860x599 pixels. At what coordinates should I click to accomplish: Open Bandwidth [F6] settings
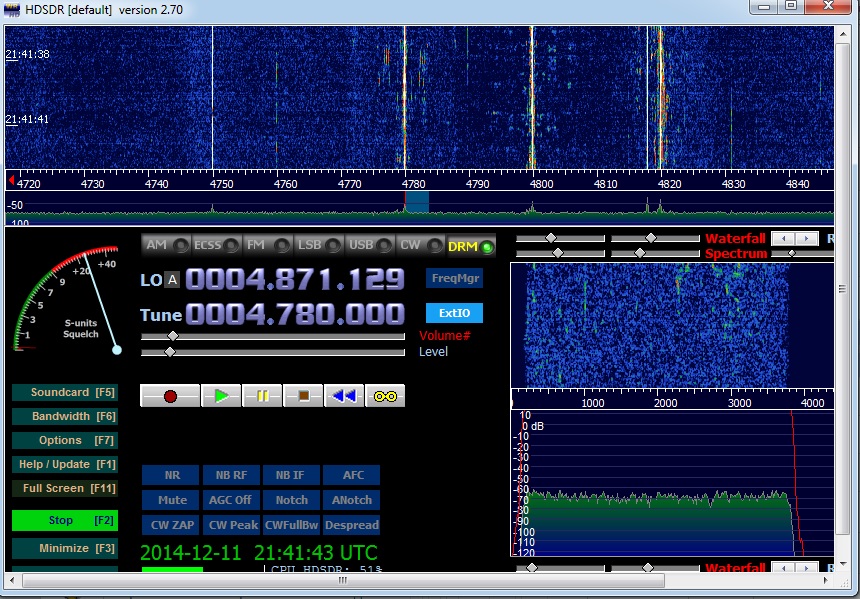(65, 416)
